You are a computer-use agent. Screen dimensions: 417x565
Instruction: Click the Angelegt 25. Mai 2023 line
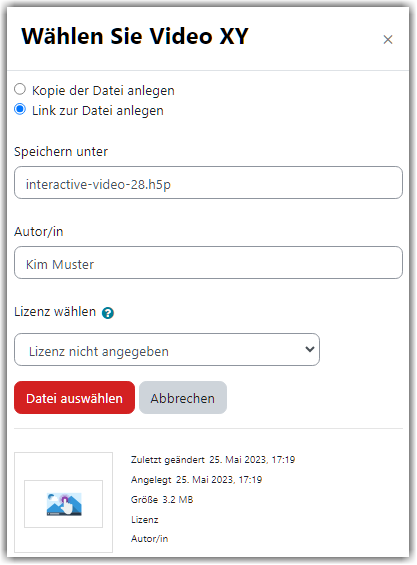[x=196, y=480]
